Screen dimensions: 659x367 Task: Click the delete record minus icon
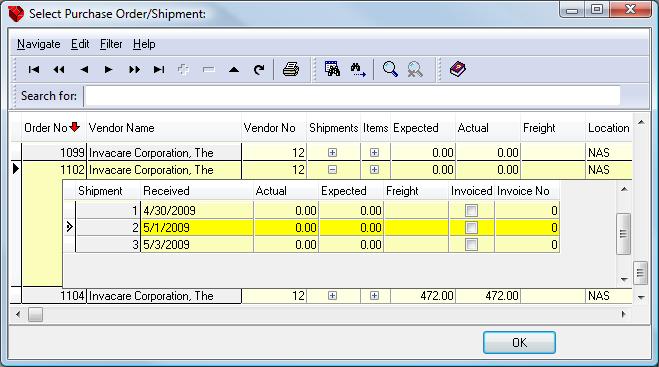pyautogui.click(x=208, y=69)
